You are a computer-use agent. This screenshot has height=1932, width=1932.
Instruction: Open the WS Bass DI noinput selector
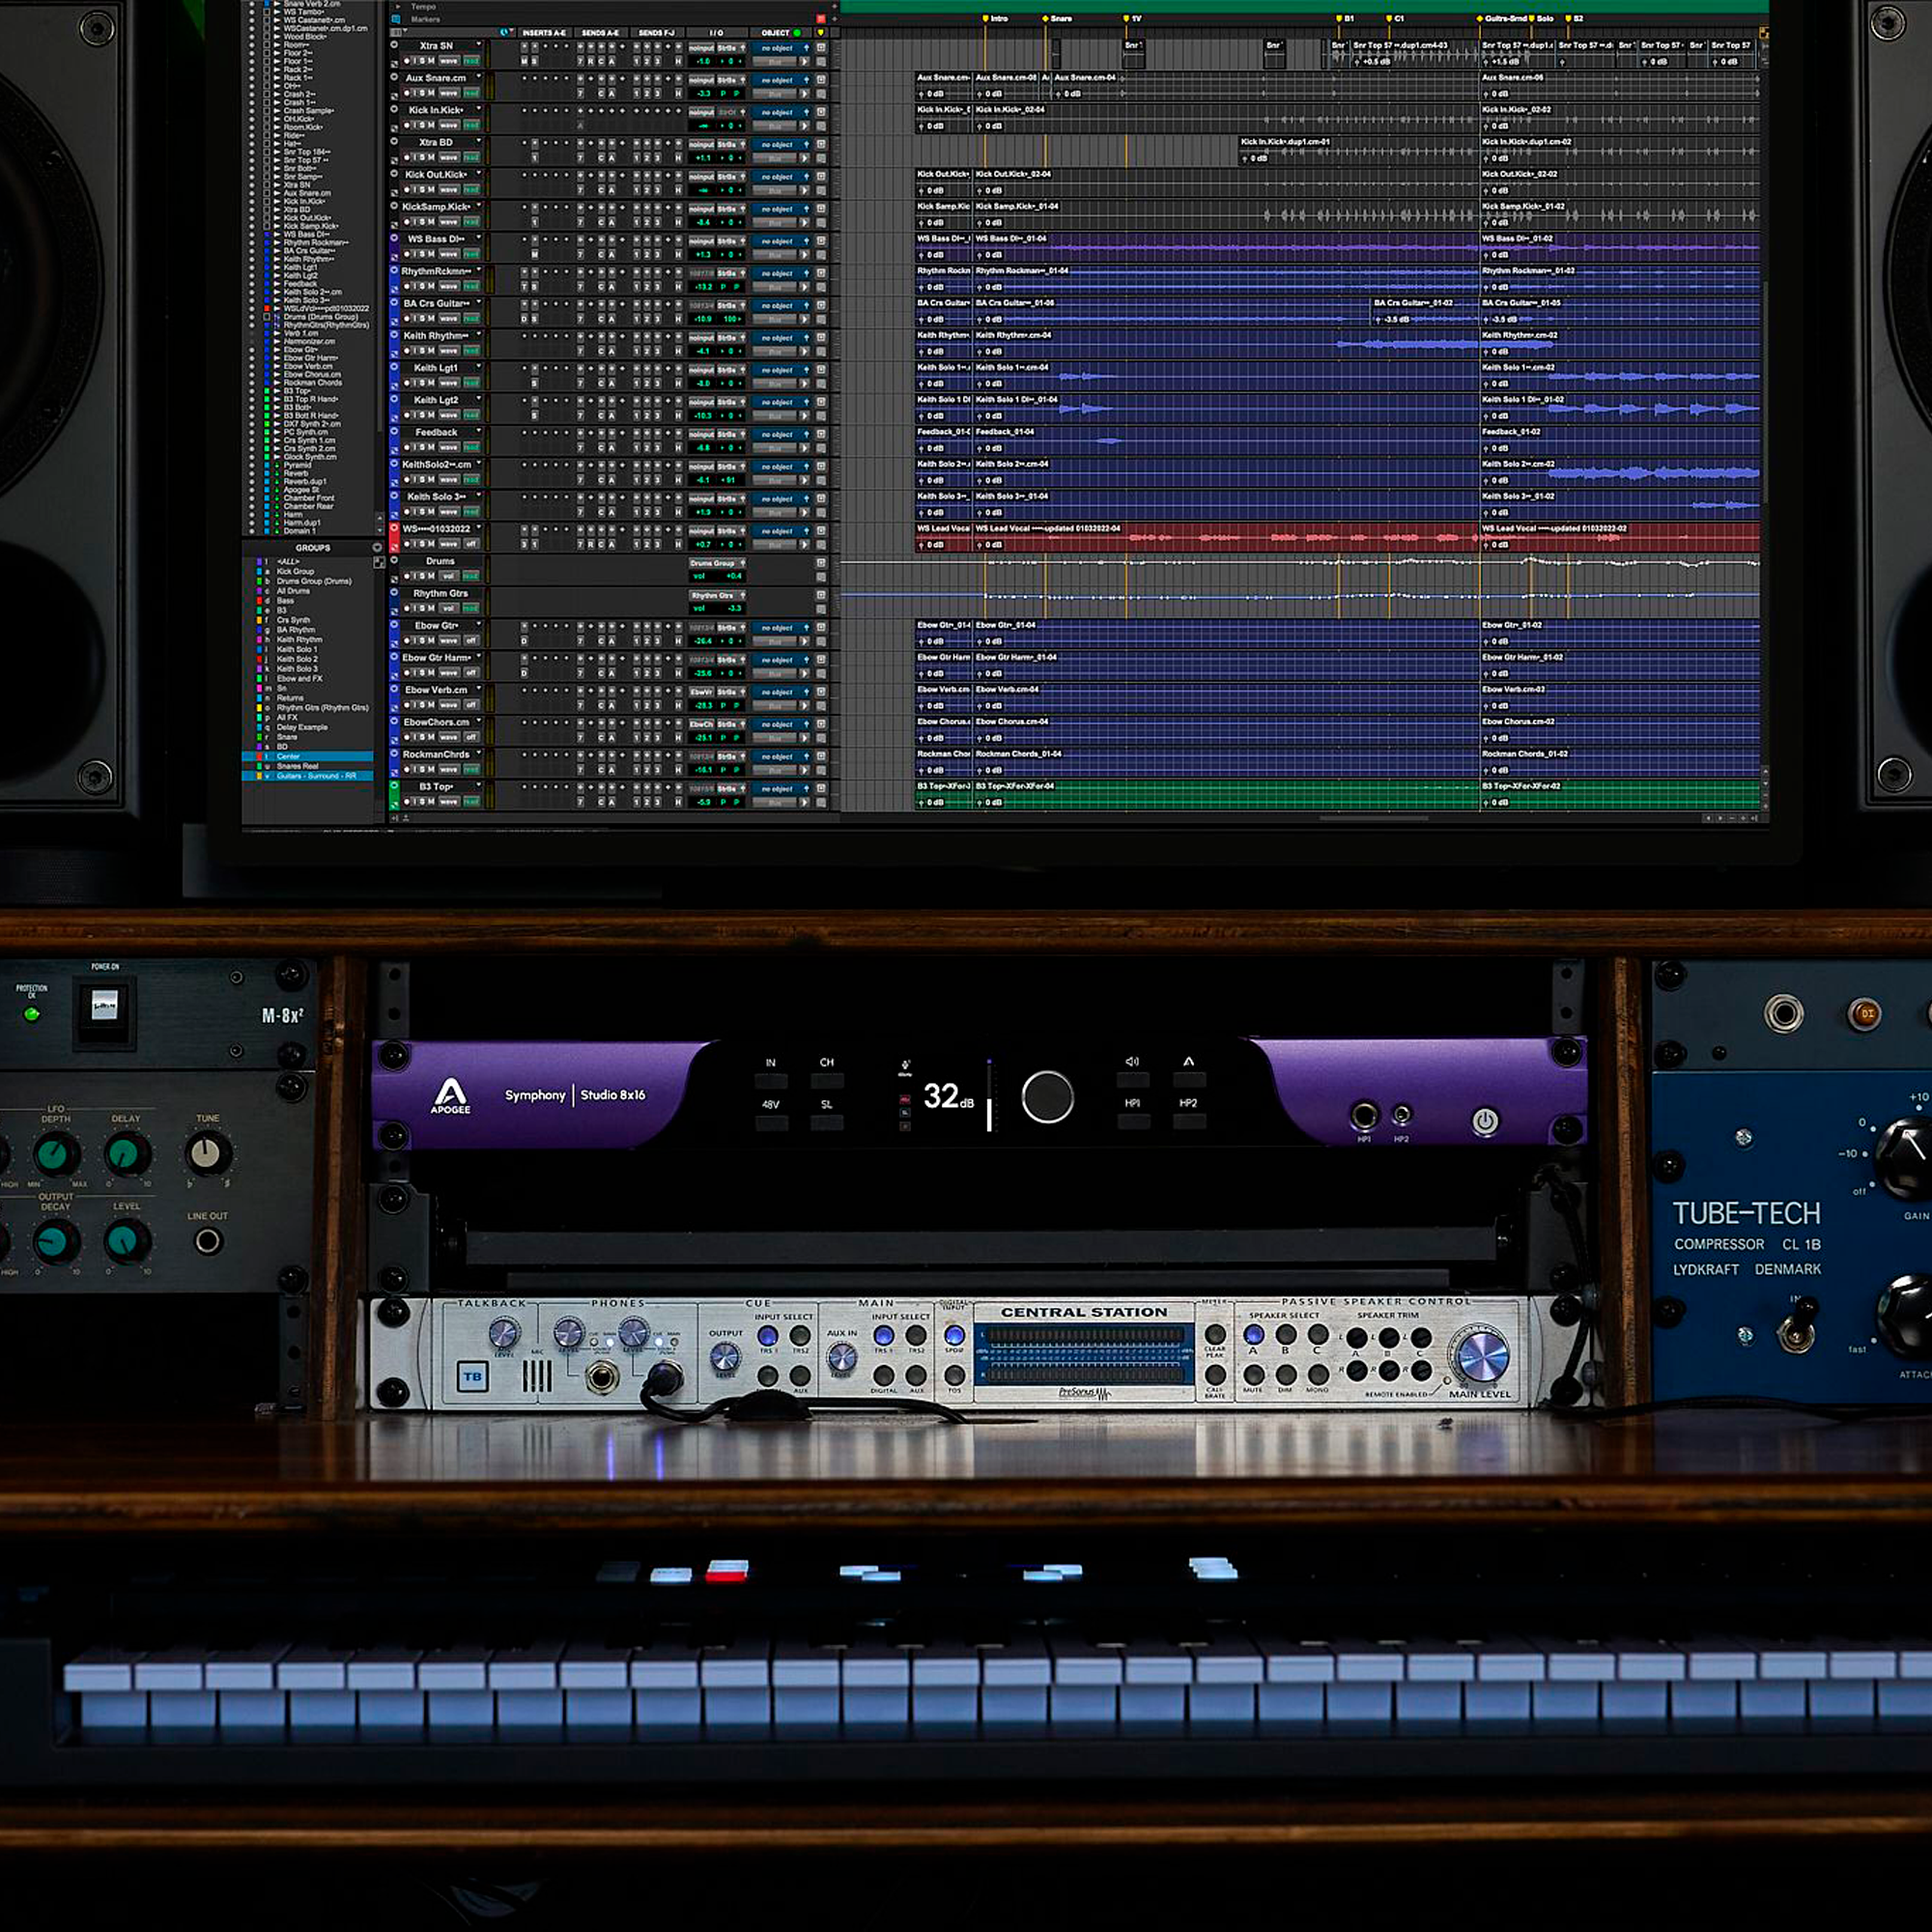coord(702,241)
